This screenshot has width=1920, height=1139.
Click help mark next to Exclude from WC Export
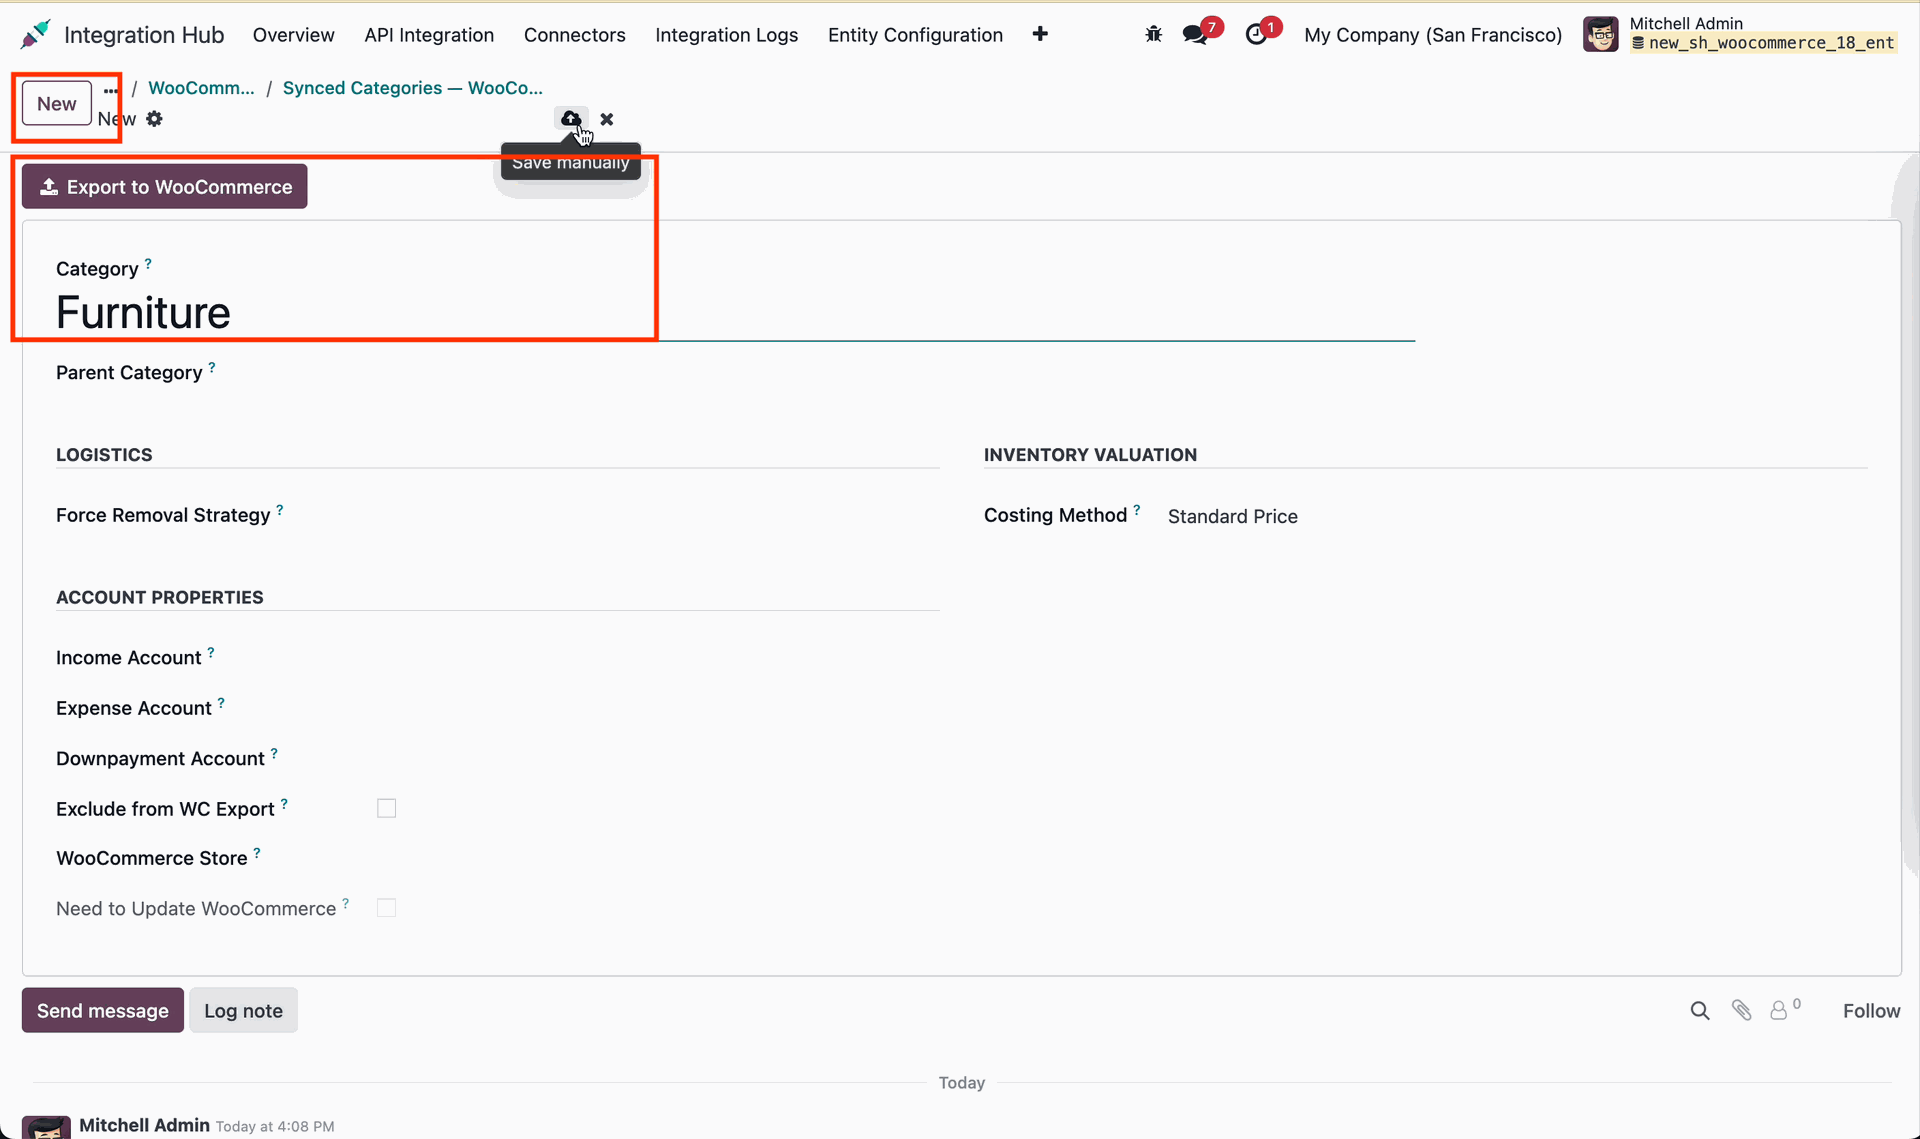click(284, 803)
